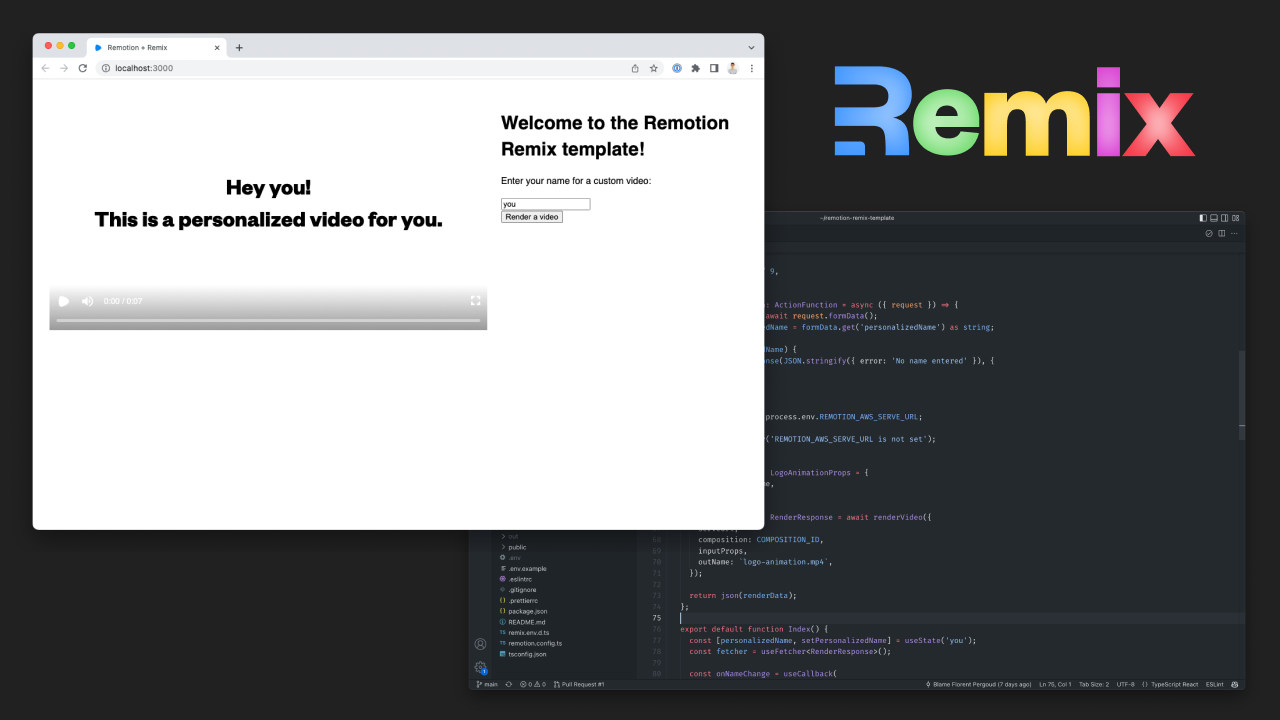This screenshot has width=1280, height=720.
Task: Click the Render a video button
Action: [x=532, y=217]
